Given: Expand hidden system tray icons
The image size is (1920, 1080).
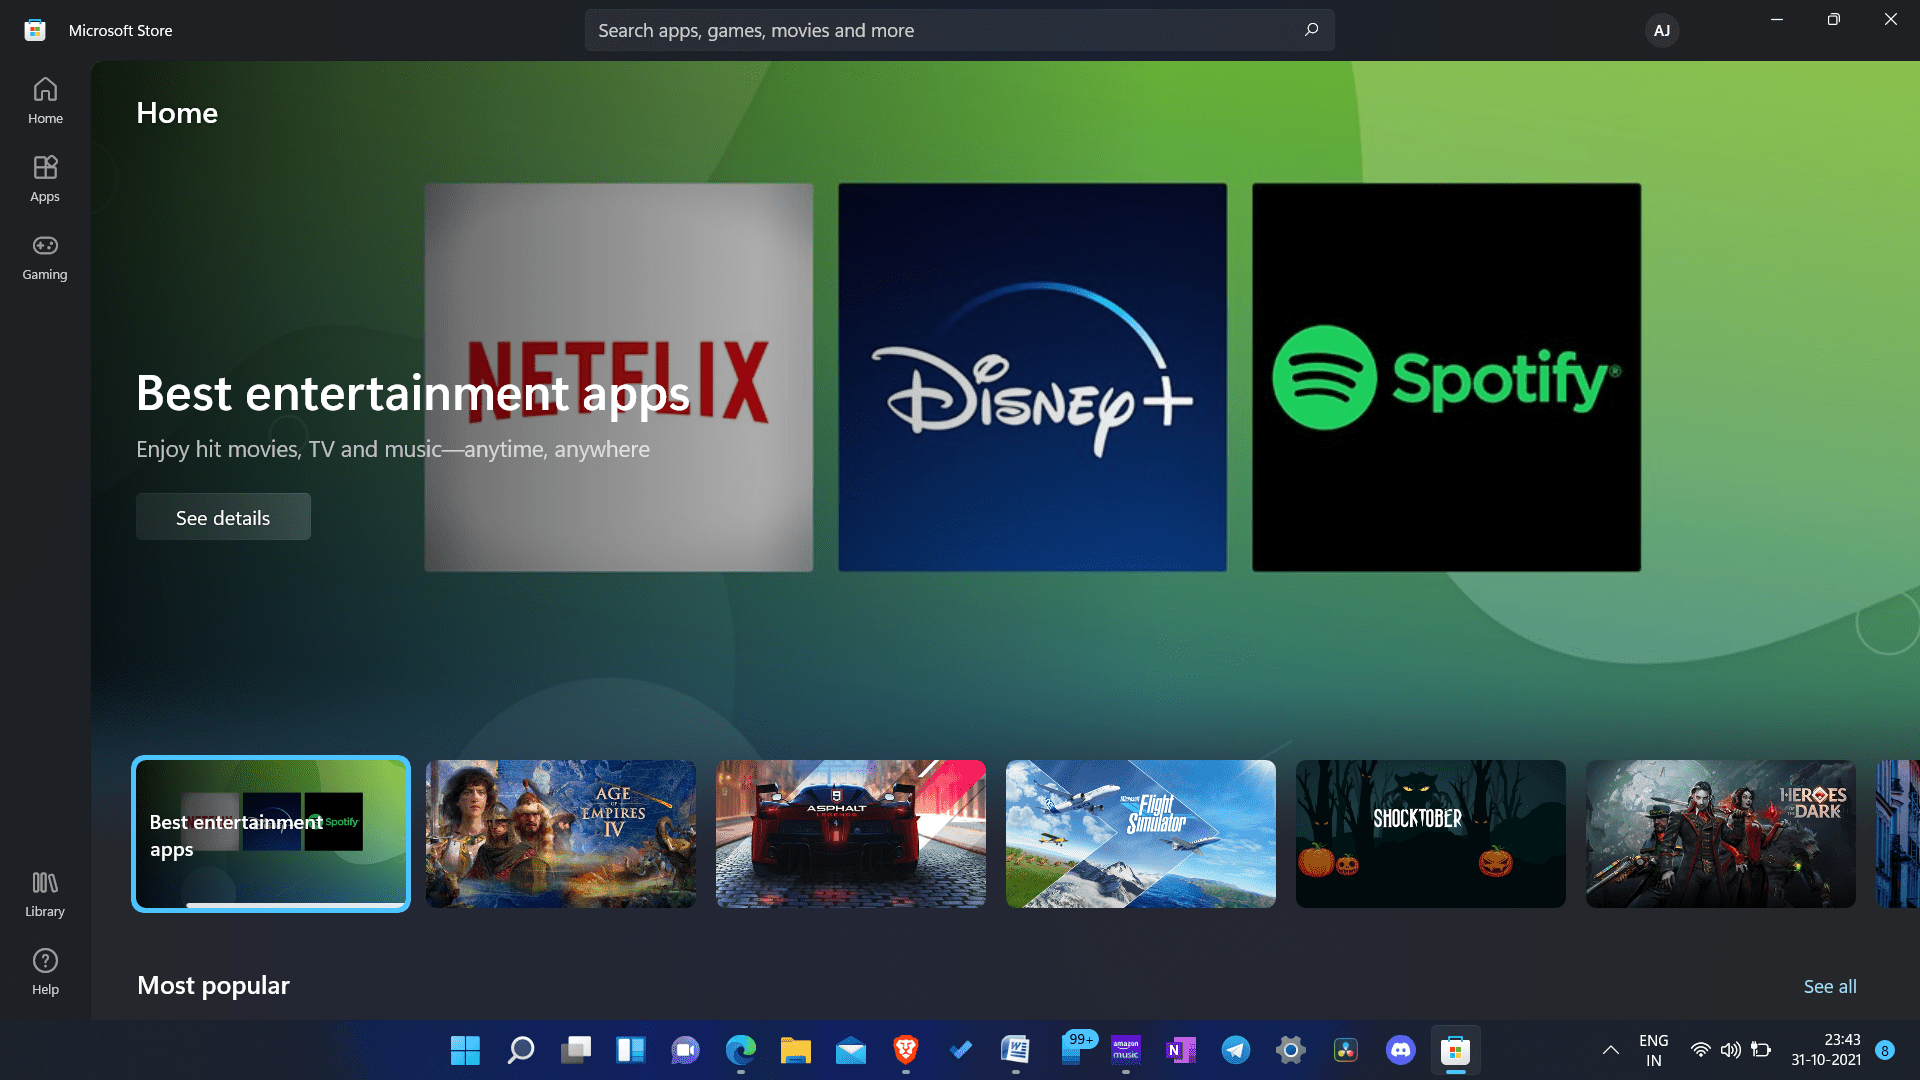Looking at the screenshot, I should coord(1611,1050).
